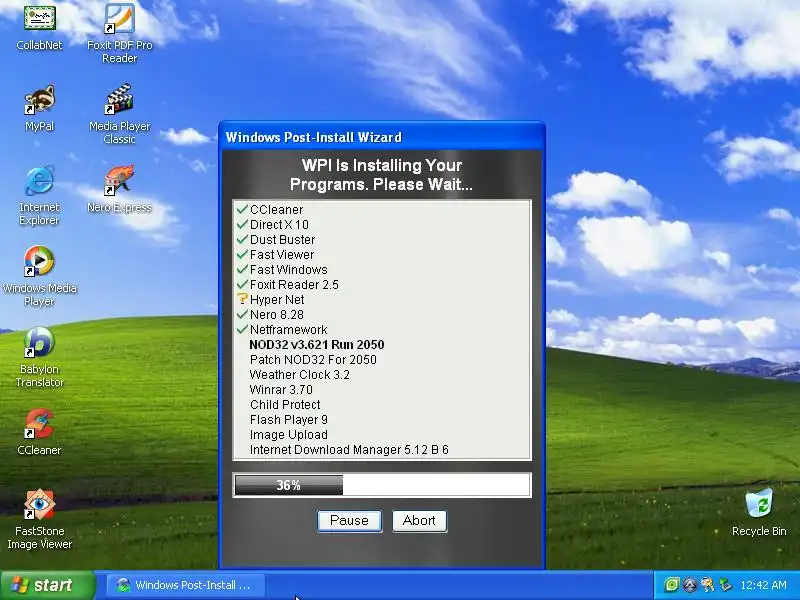Click the green NOD32 eye tray icon
This screenshot has width=800, height=600.
tap(671, 585)
